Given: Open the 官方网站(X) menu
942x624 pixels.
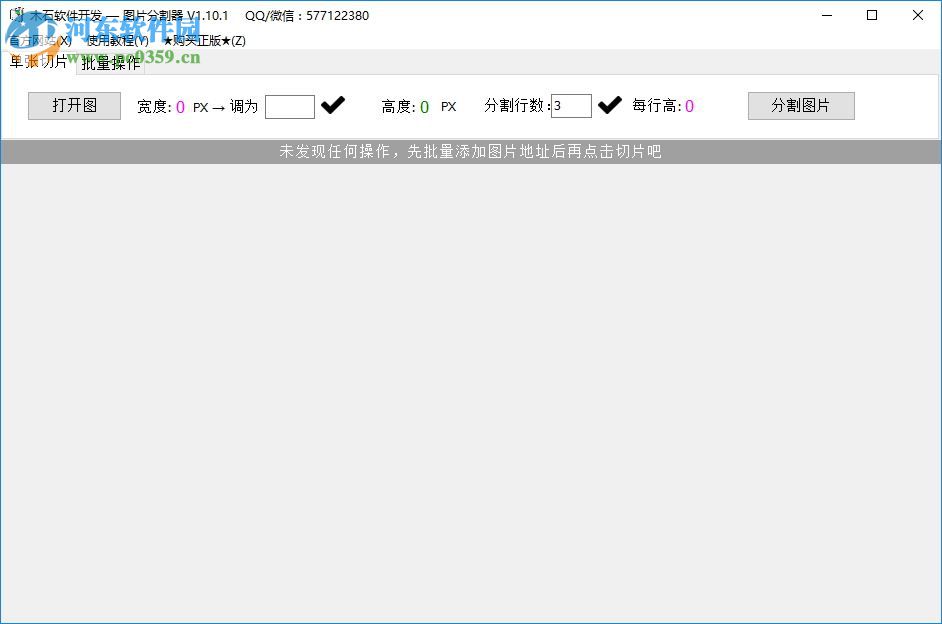Looking at the screenshot, I should pyautogui.click(x=38, y=40).
